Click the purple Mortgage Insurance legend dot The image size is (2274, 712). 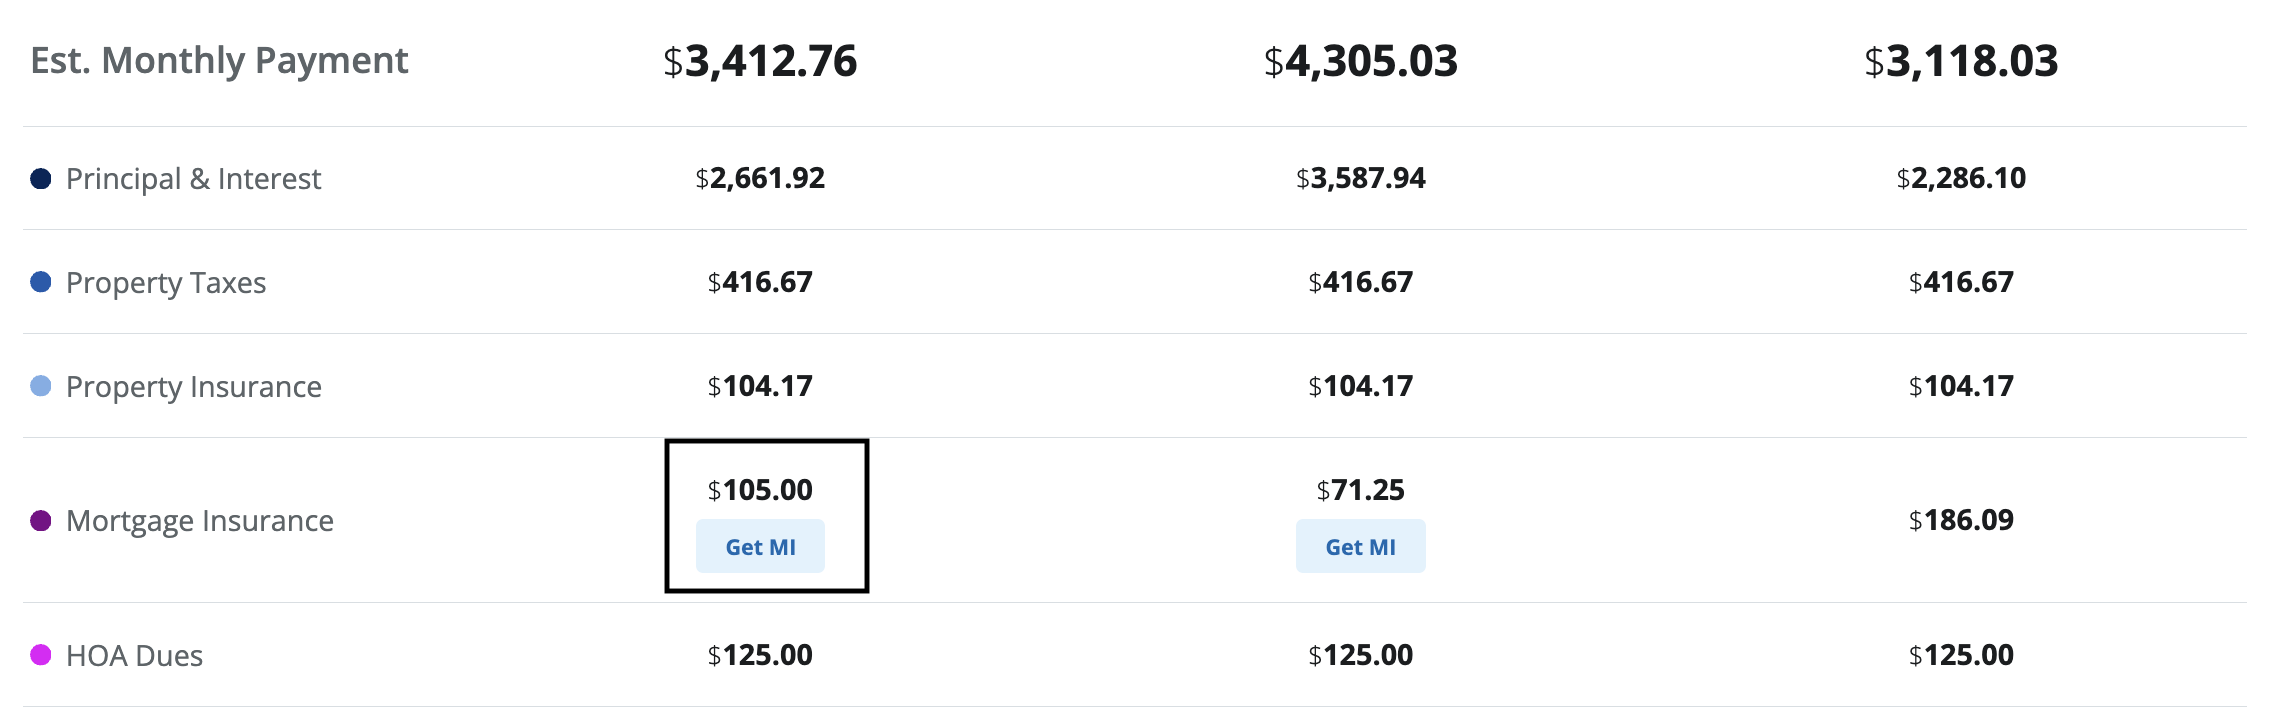click(41, 520)
